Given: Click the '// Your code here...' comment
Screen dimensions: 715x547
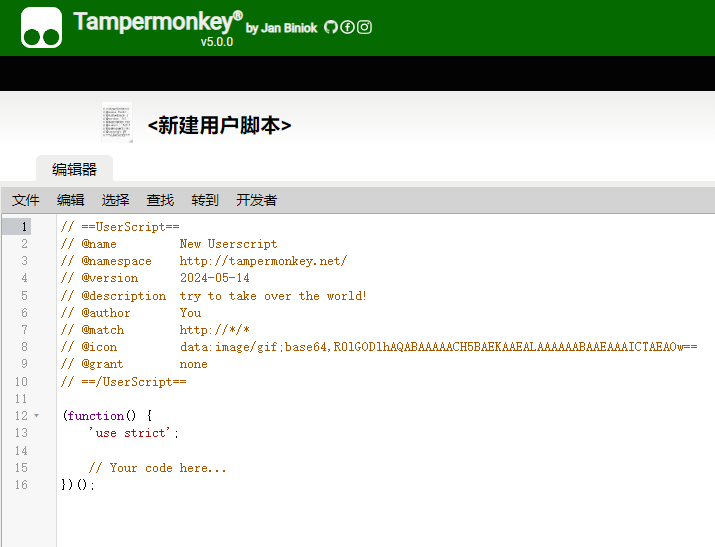Looking at the screenshot, I should tap(157, 468).
